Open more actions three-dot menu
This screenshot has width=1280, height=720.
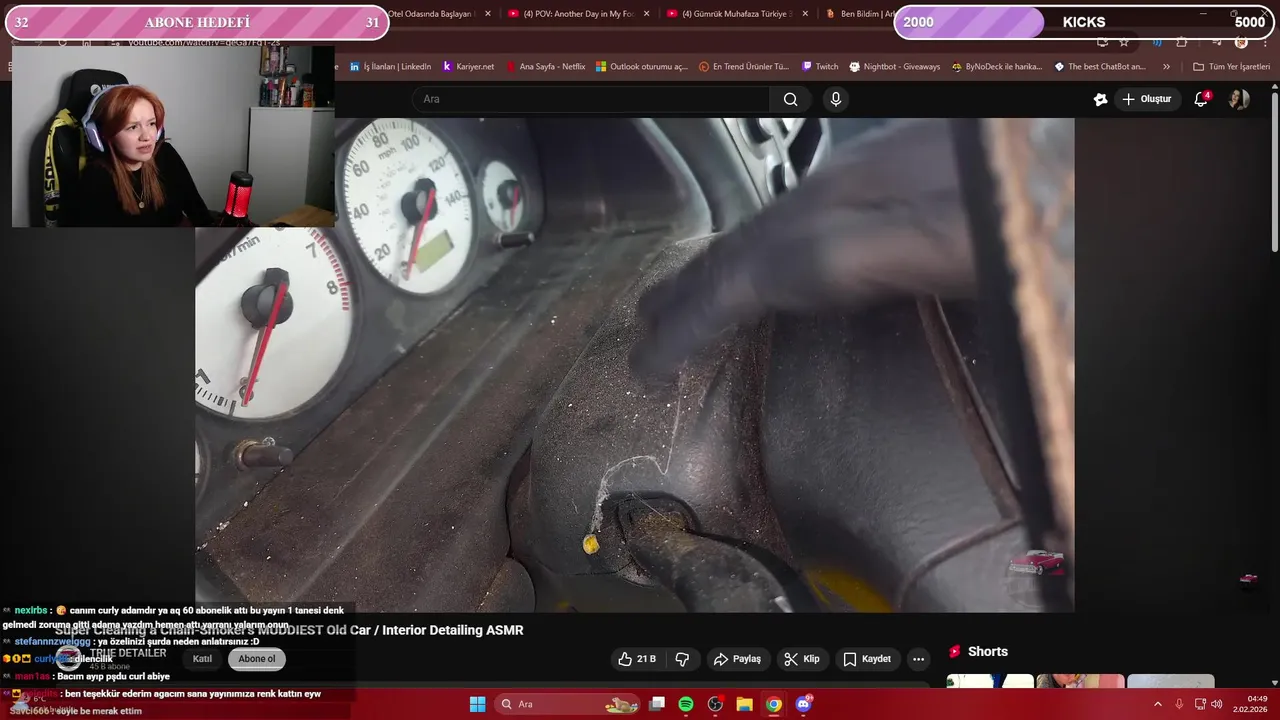pos(918,659)
